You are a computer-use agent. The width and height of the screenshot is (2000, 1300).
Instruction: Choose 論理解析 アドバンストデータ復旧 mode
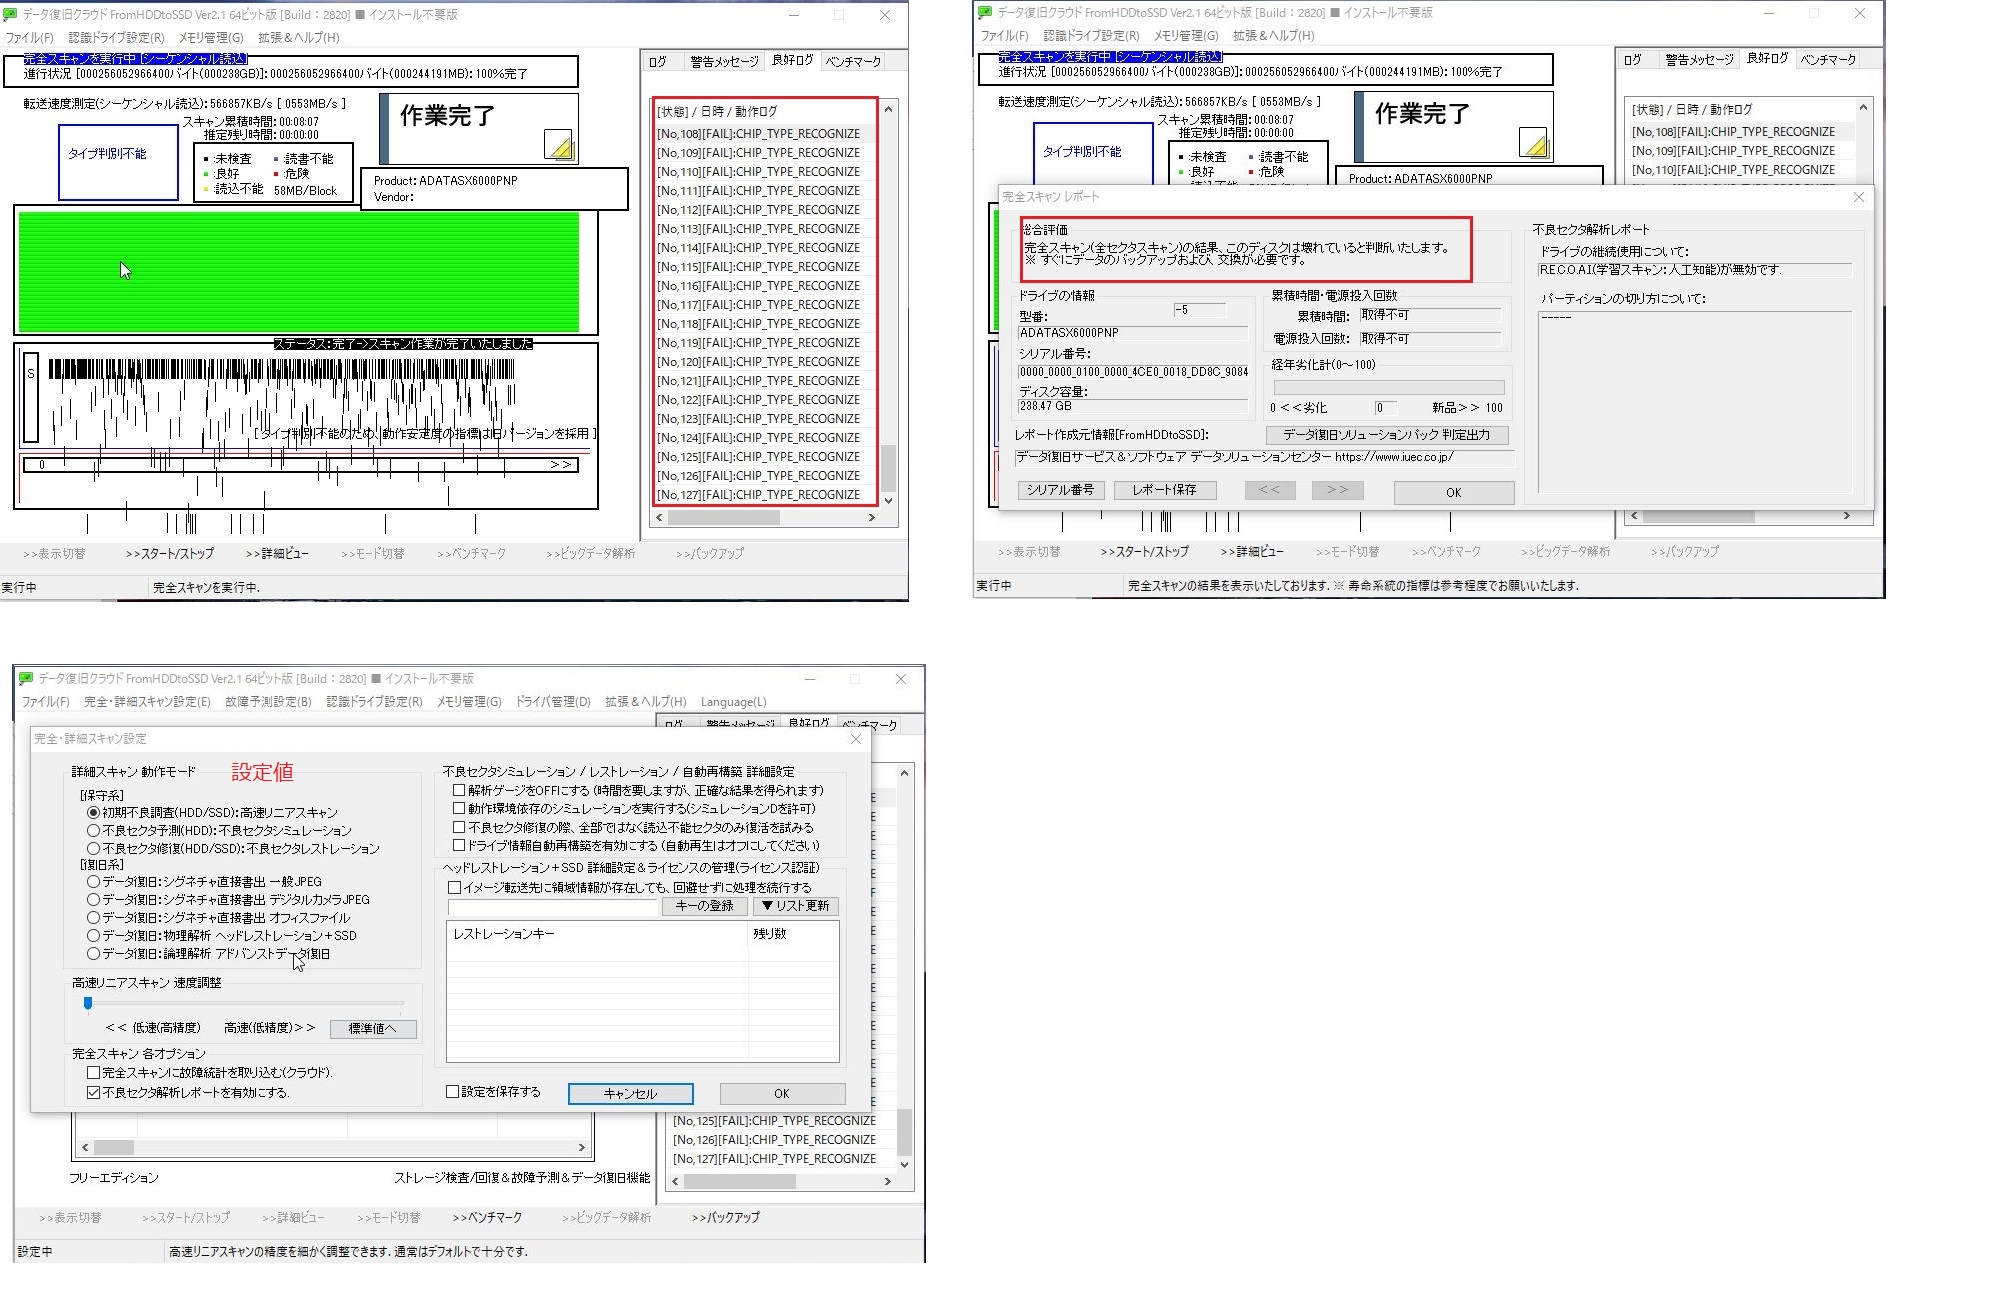pyautogui.click(x=94, y=954)
